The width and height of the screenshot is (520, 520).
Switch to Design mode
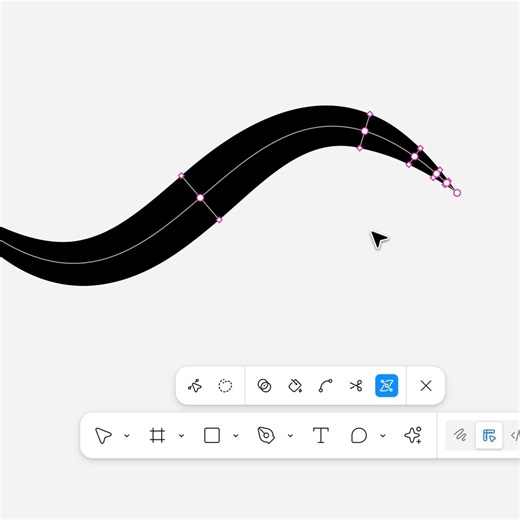[489, 435]
